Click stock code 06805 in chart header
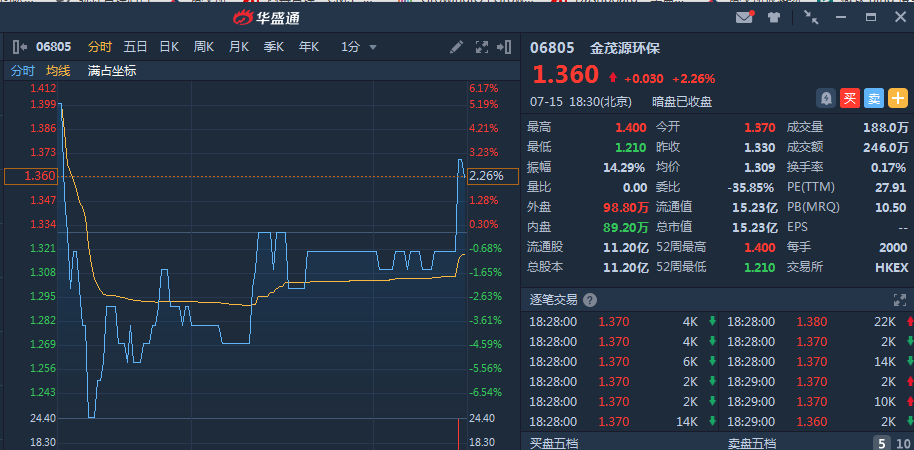Image resolution: width=914 pixels, height=450 pixels. click(54, 47)
